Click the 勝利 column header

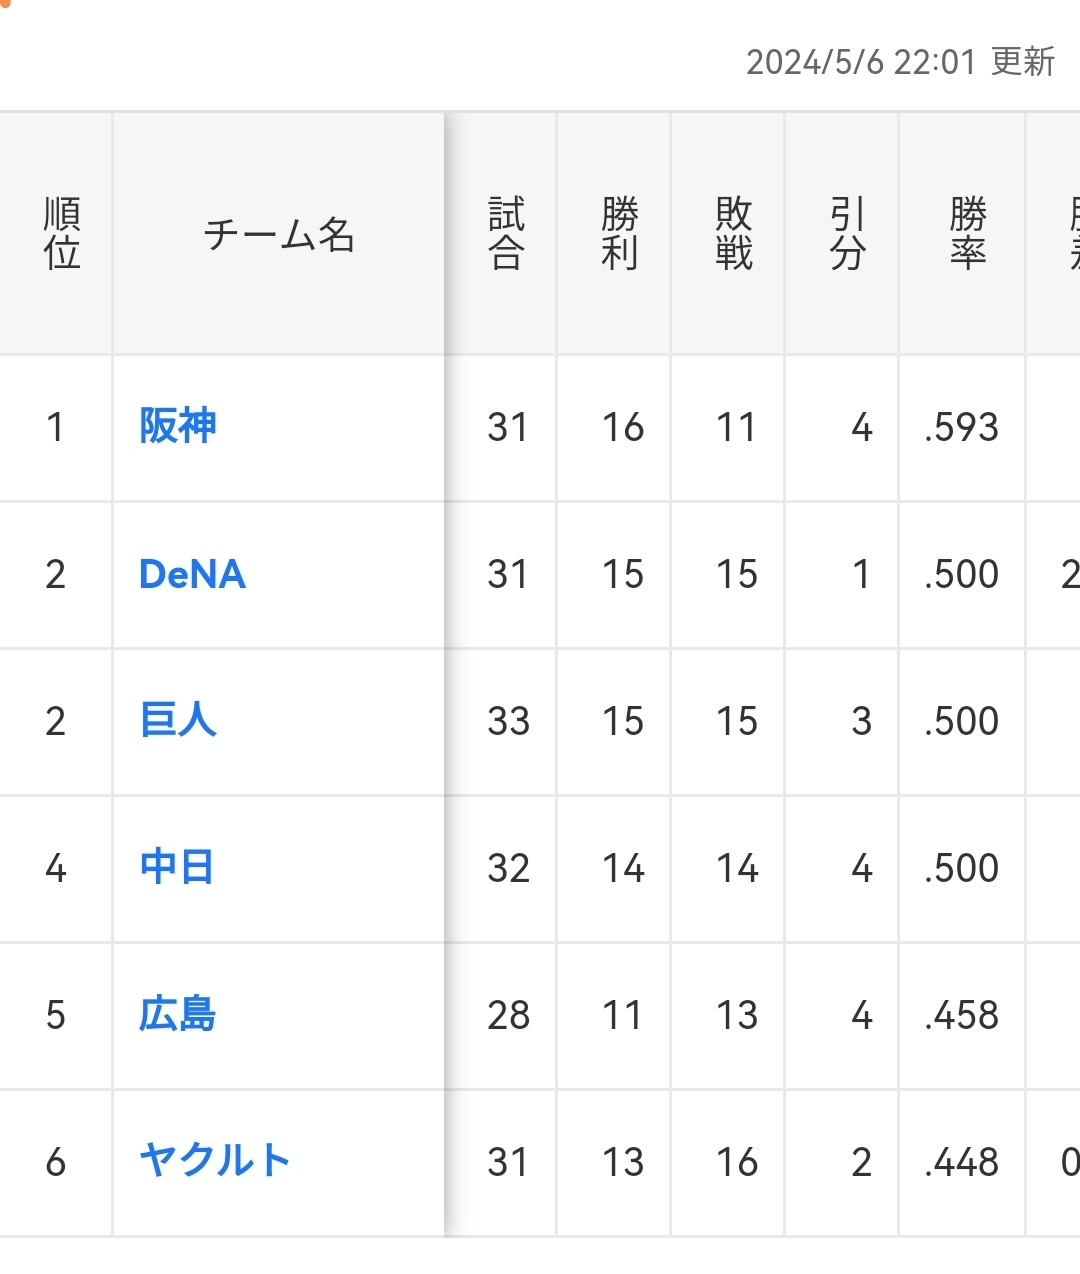click(620, 234)
